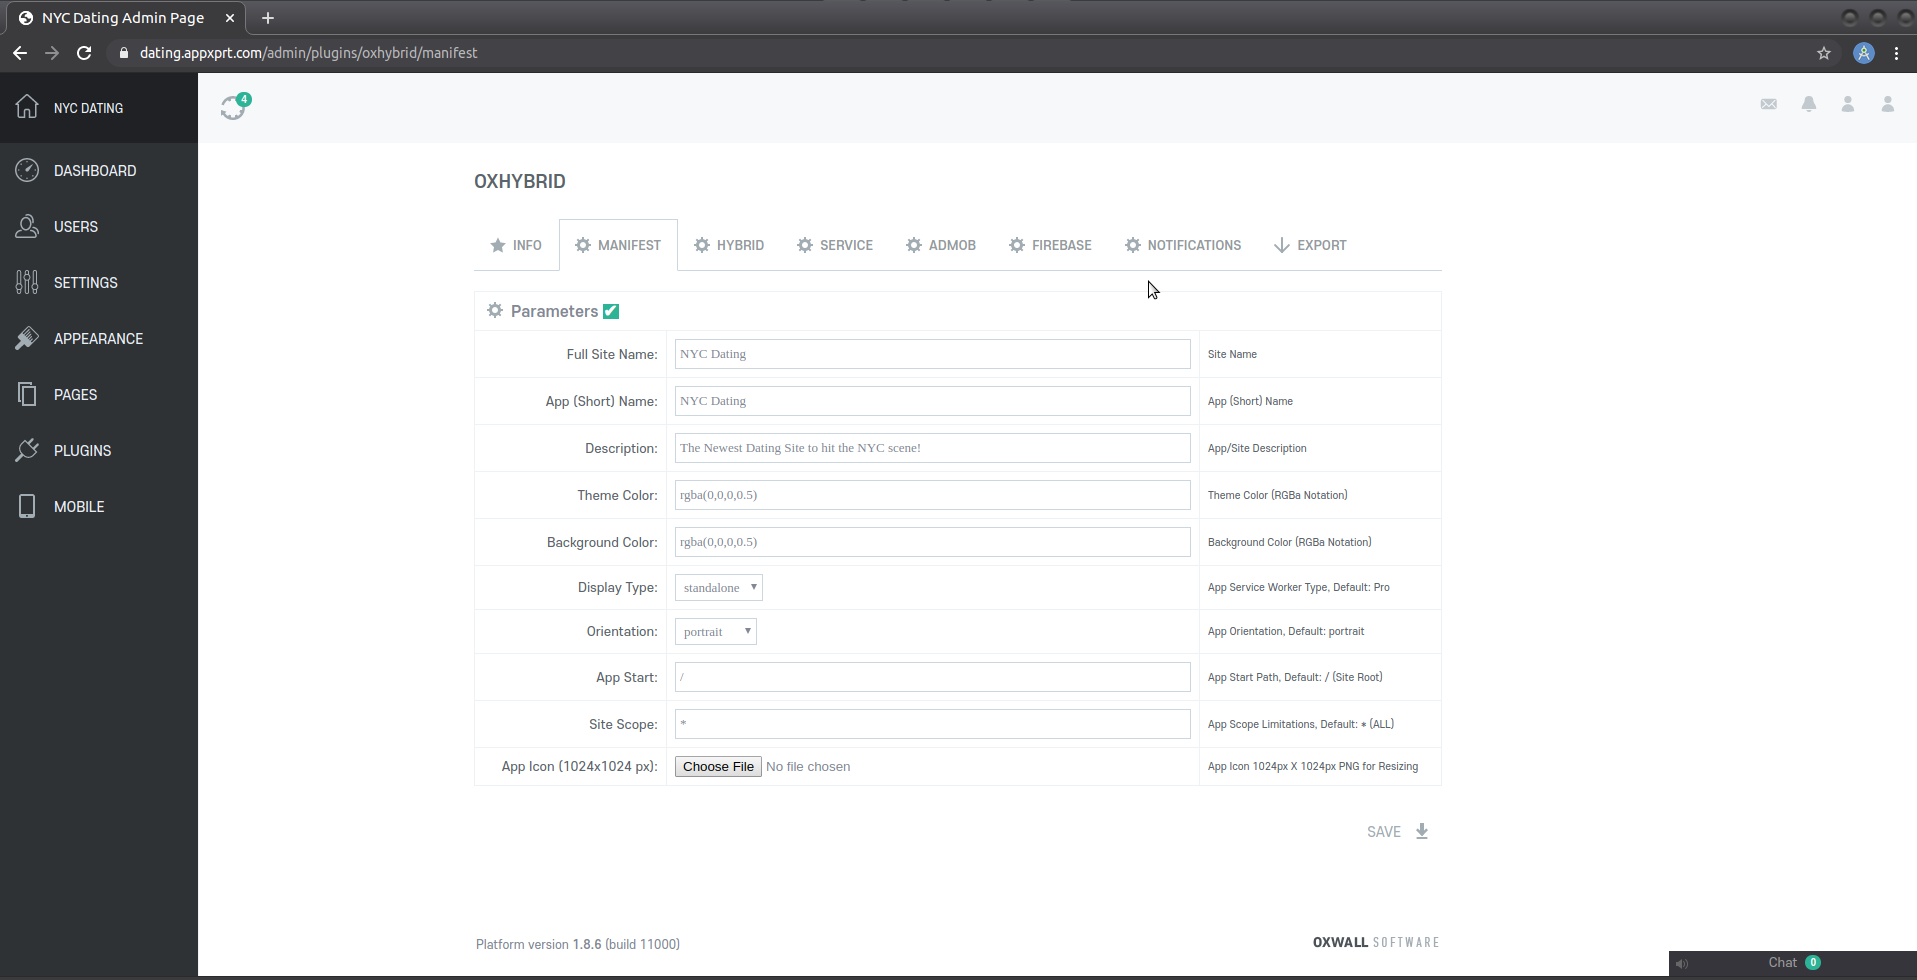Image resolution: width=1917 pixels, height=980 pixels.
Task: Bookmark this page with star icon
Action: click(1823, 53)
